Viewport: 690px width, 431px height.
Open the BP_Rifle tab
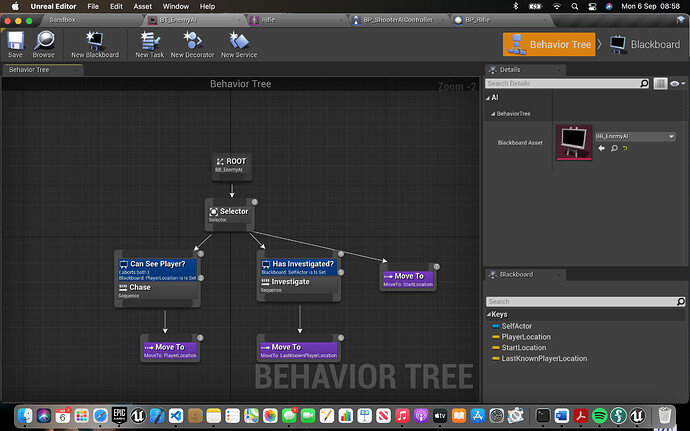point(477,20)
